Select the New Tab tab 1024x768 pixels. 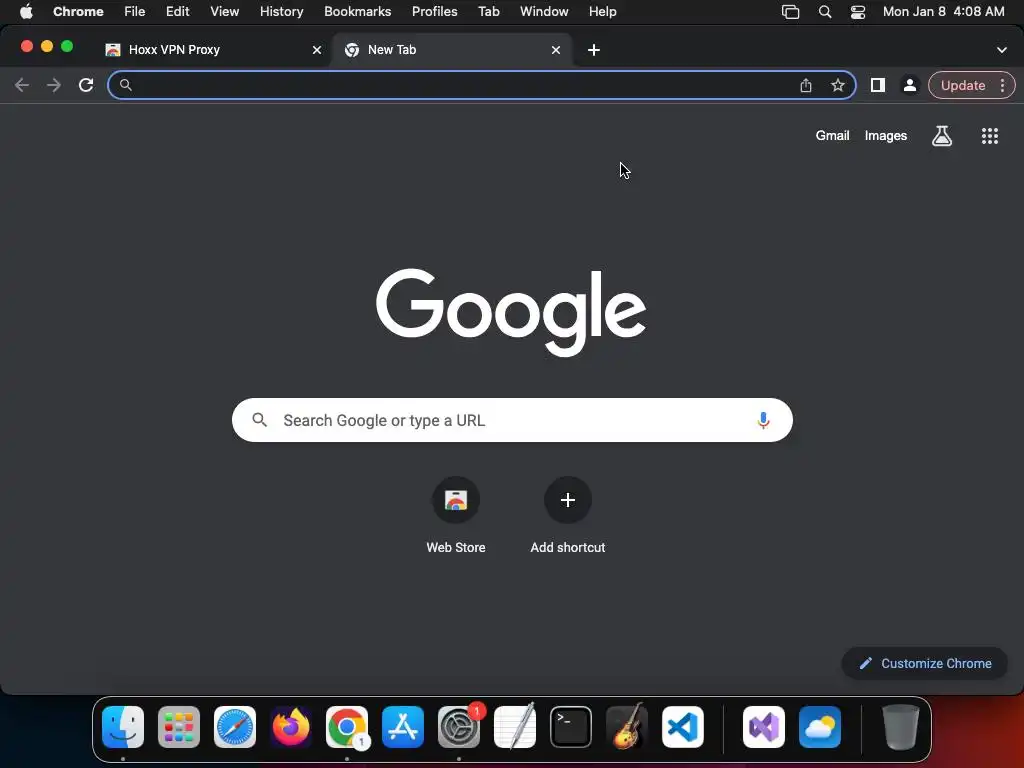[x=451, y=50]
